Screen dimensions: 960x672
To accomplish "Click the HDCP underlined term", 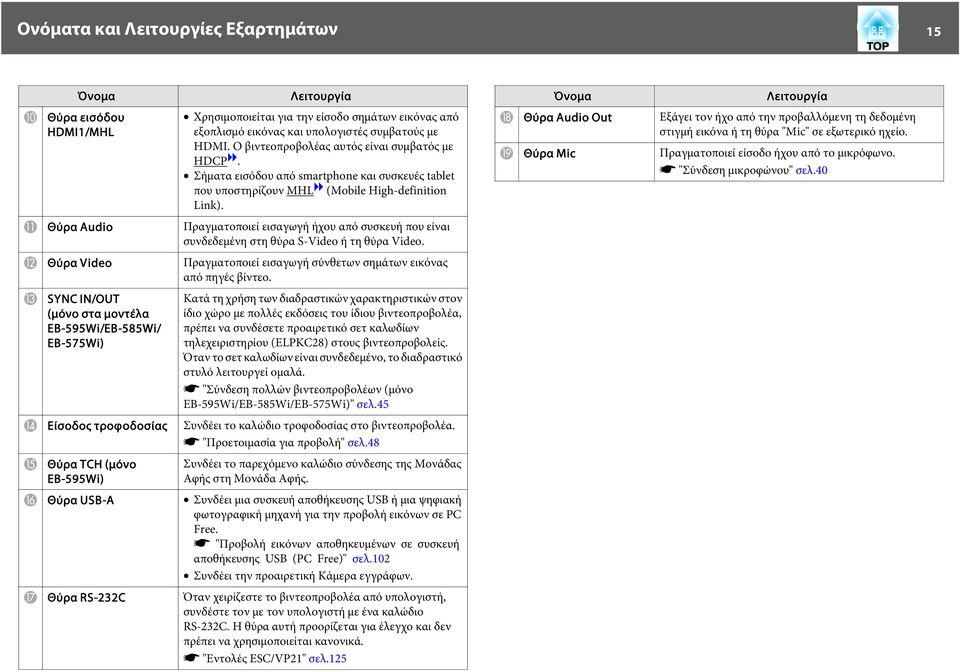I will pyautogui.click(x=210, y=161).
